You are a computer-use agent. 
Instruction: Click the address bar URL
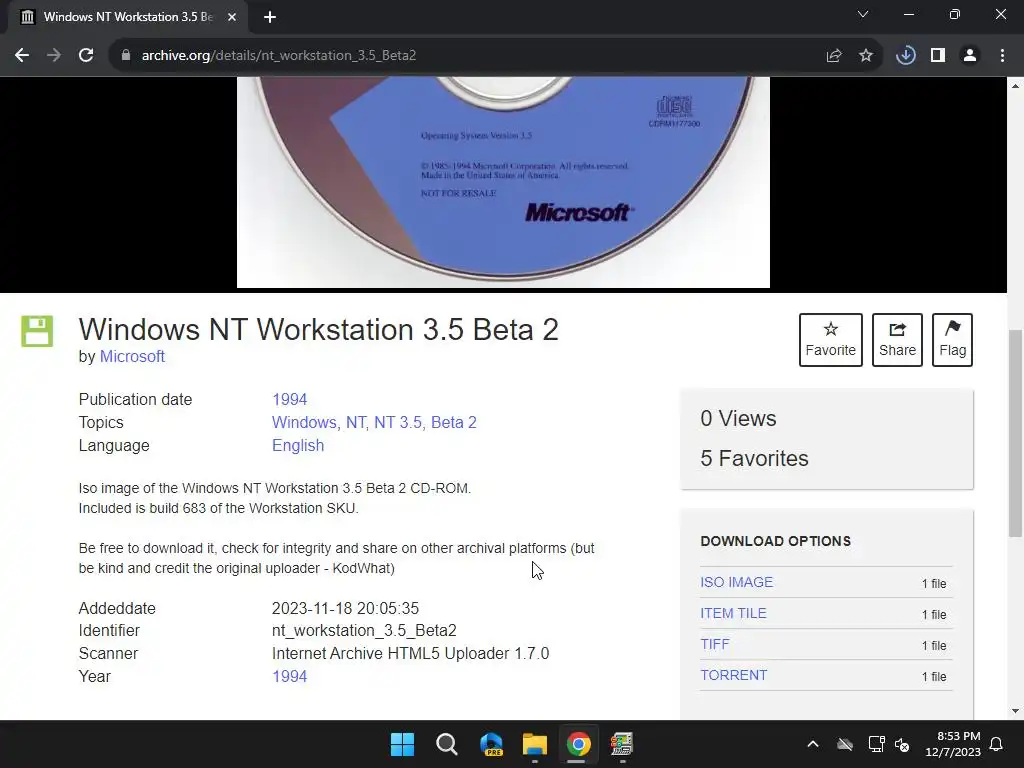[x=279, y=56]
